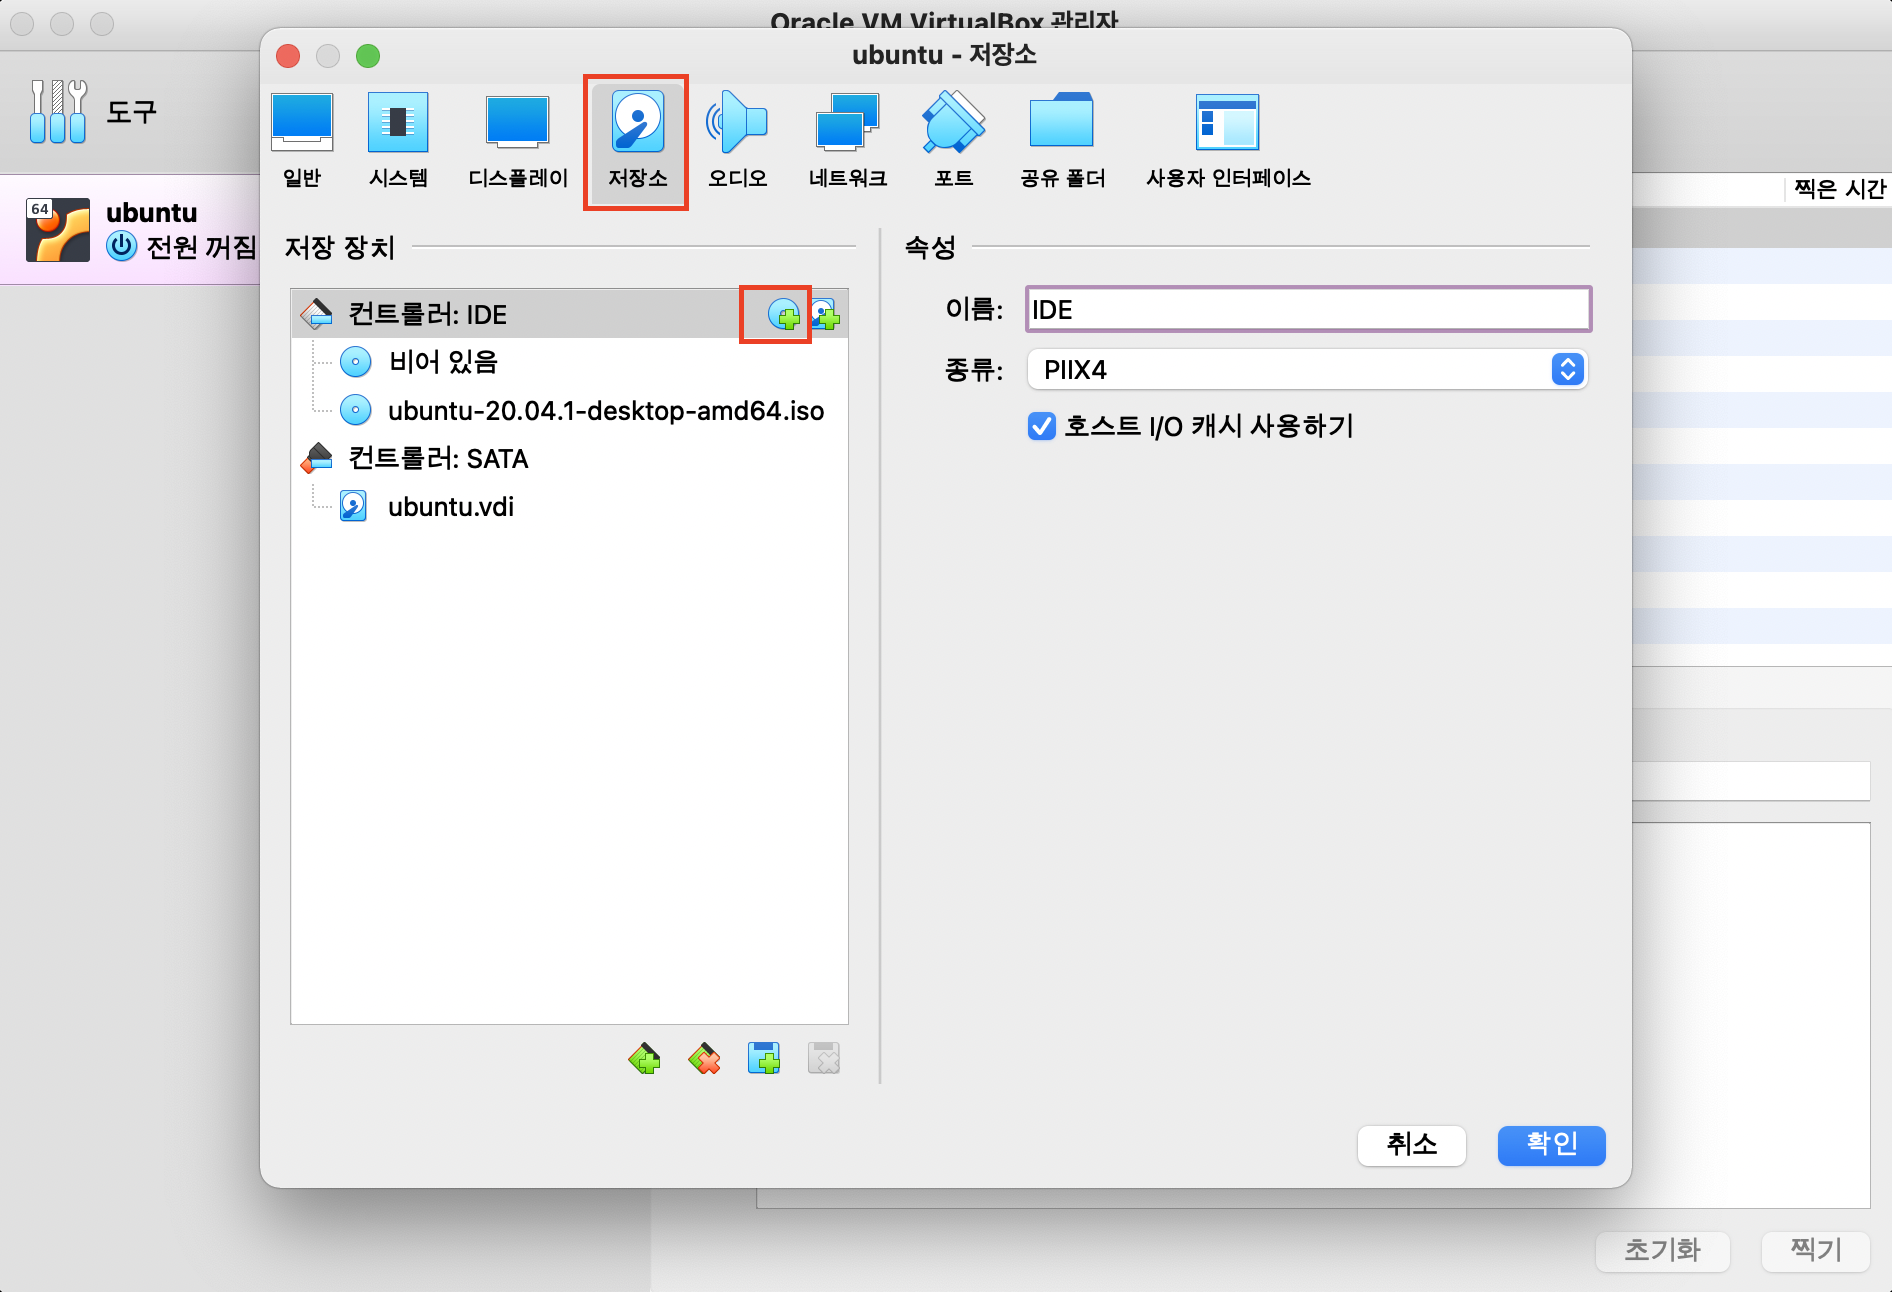Open the 오디오 (Audio) settings tab
This screenshot has width=1892, height=1292.
click(x=737, y=141)
